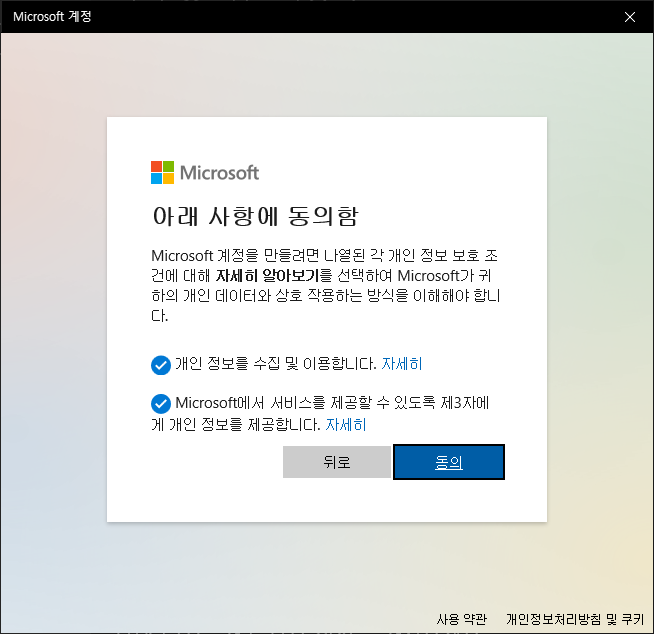Click the bold 자세히 알아보기 text

tap(267, 276)
